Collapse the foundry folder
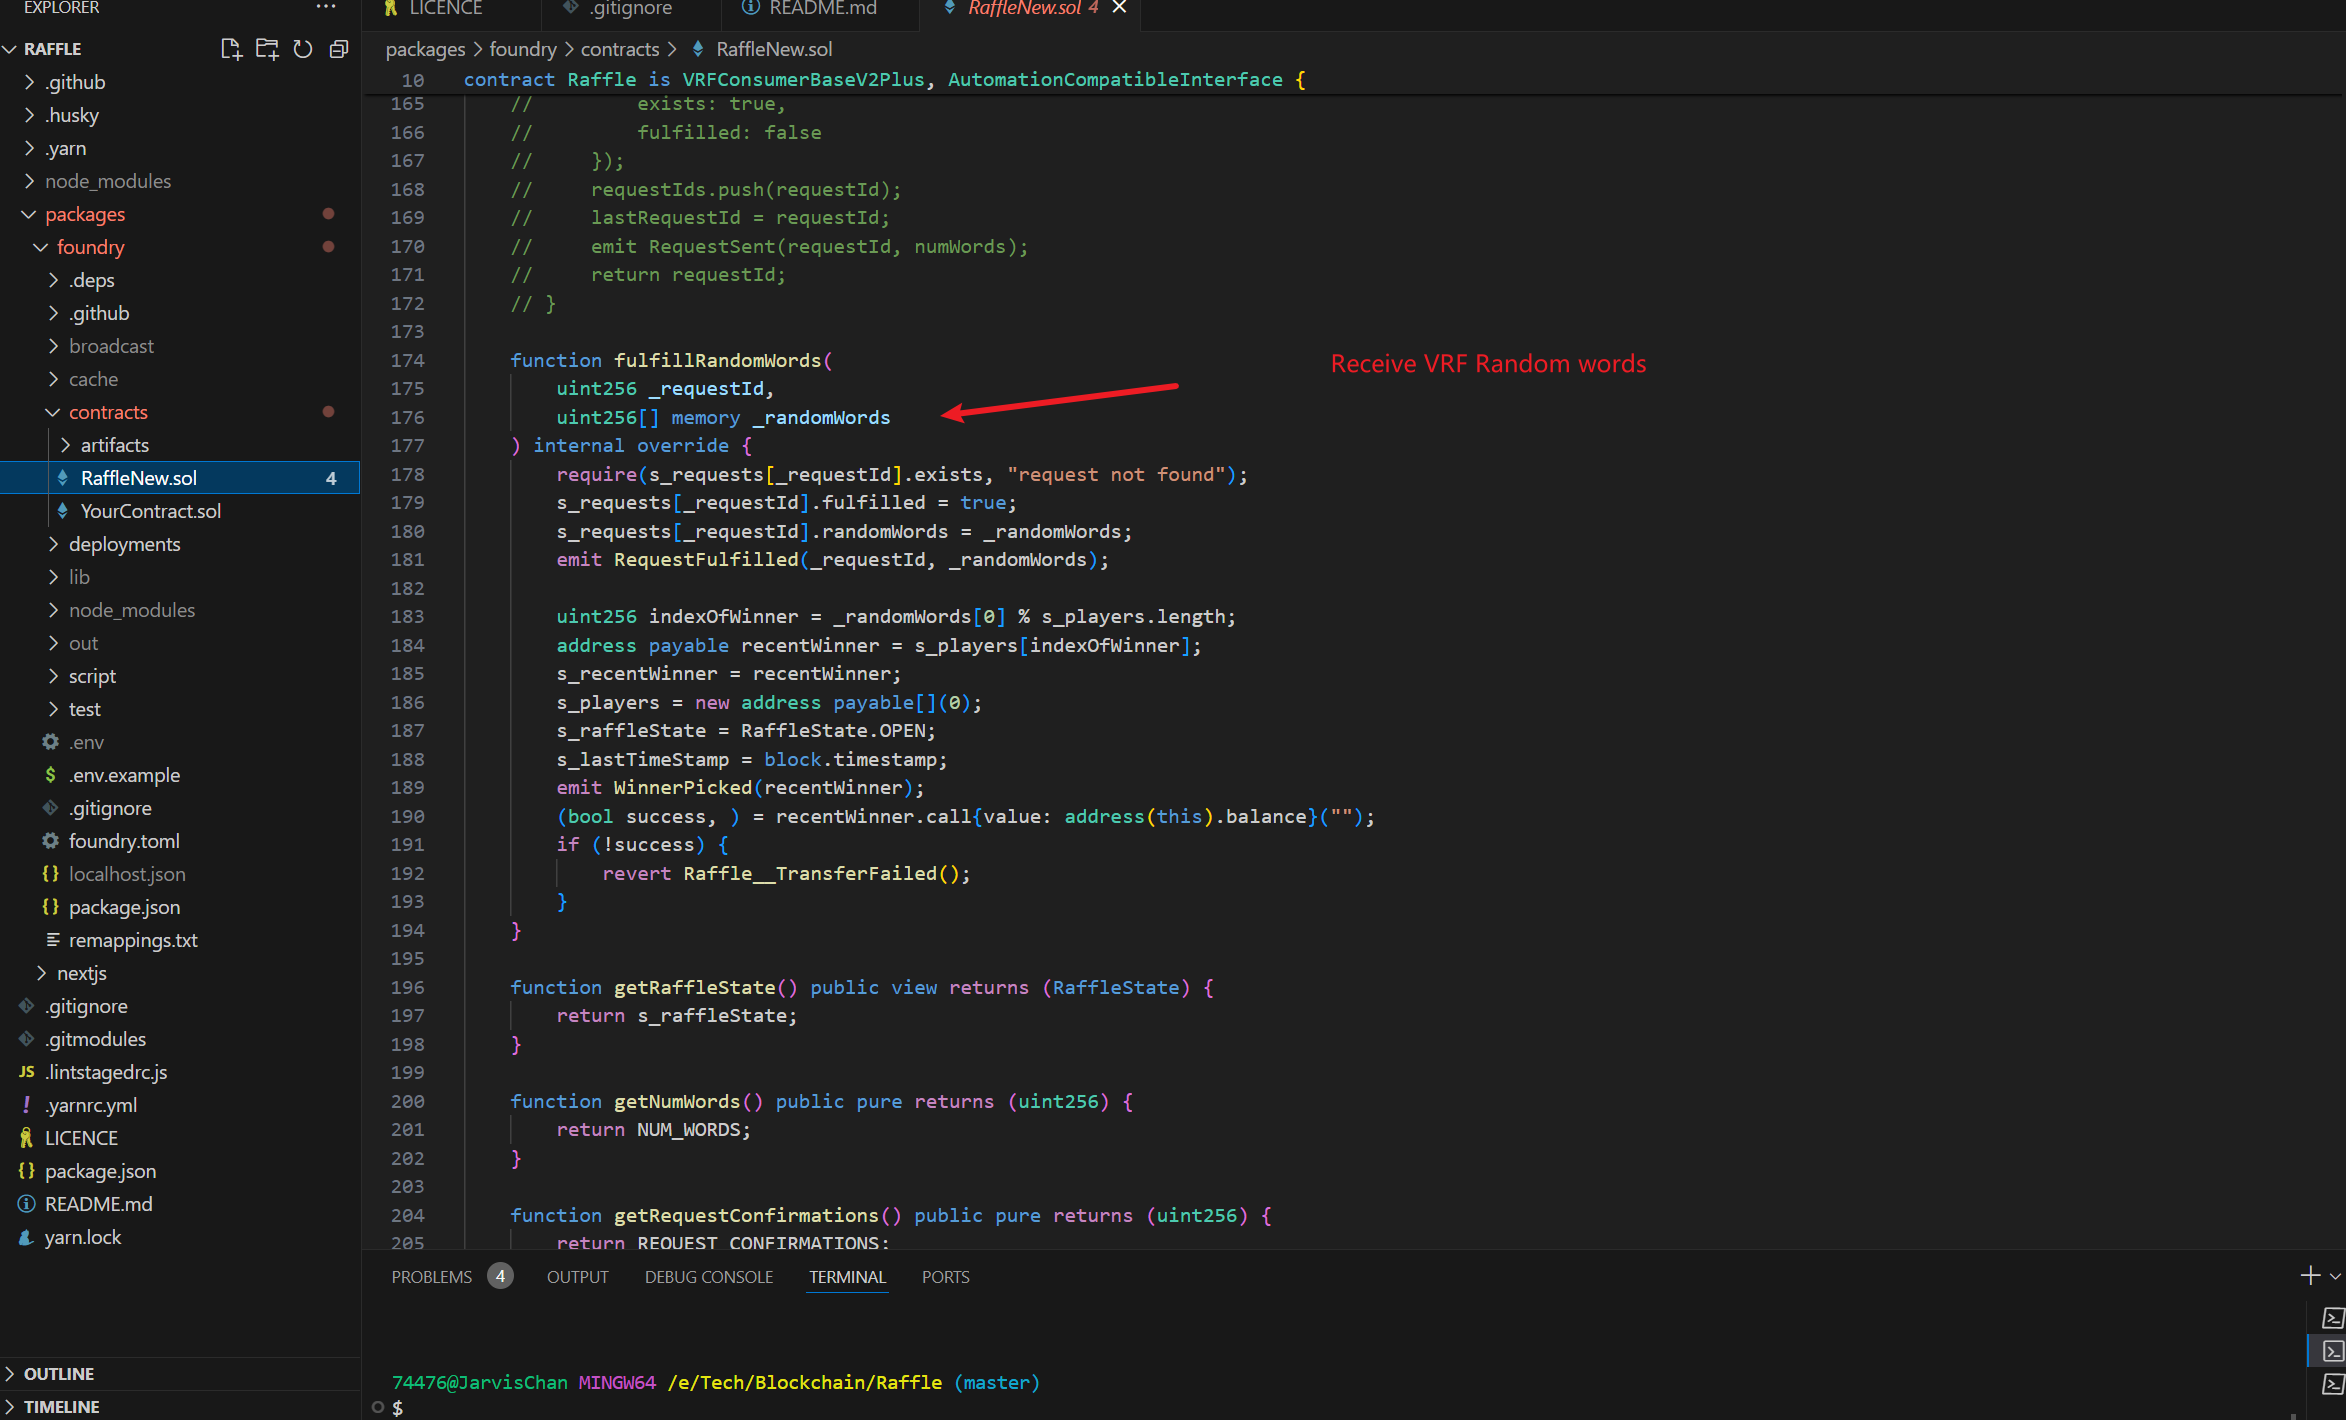2346x1420 pixels. (x=180, y=247)
